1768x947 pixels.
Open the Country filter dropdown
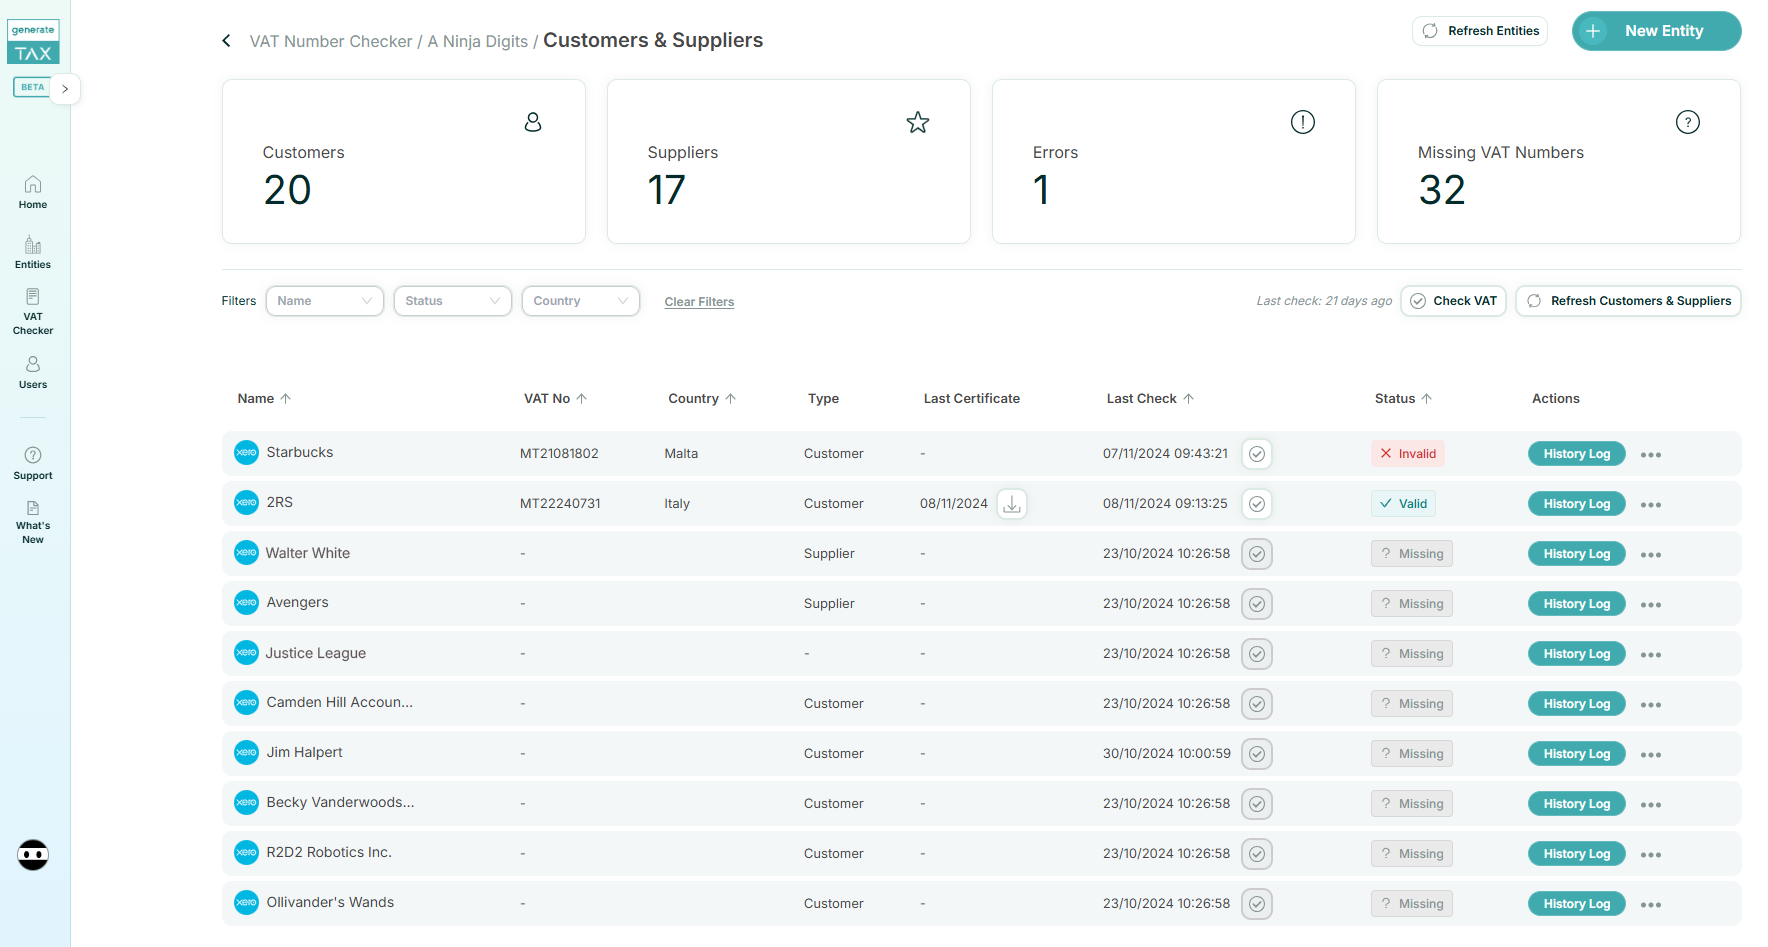pyautogui.click(x=580, y=300)
